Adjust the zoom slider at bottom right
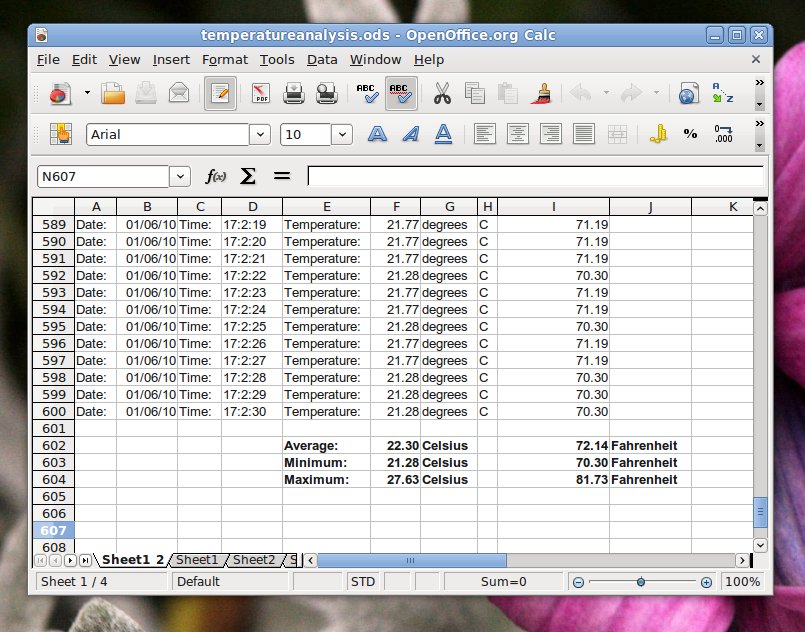The width and height of the screenshot is (805, 632). (641, 581)
